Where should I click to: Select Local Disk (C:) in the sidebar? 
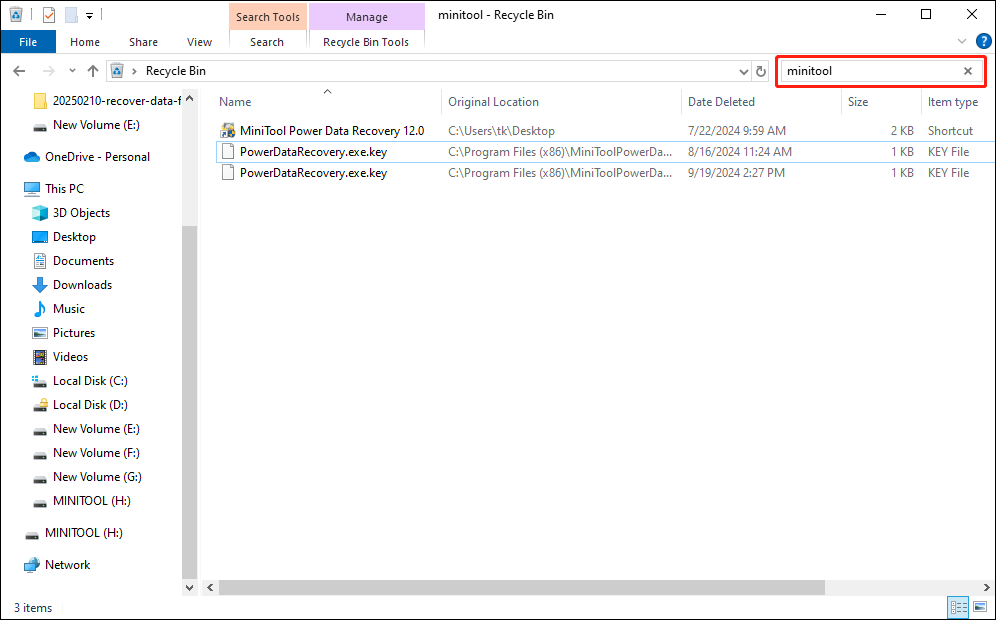point(92,380)
